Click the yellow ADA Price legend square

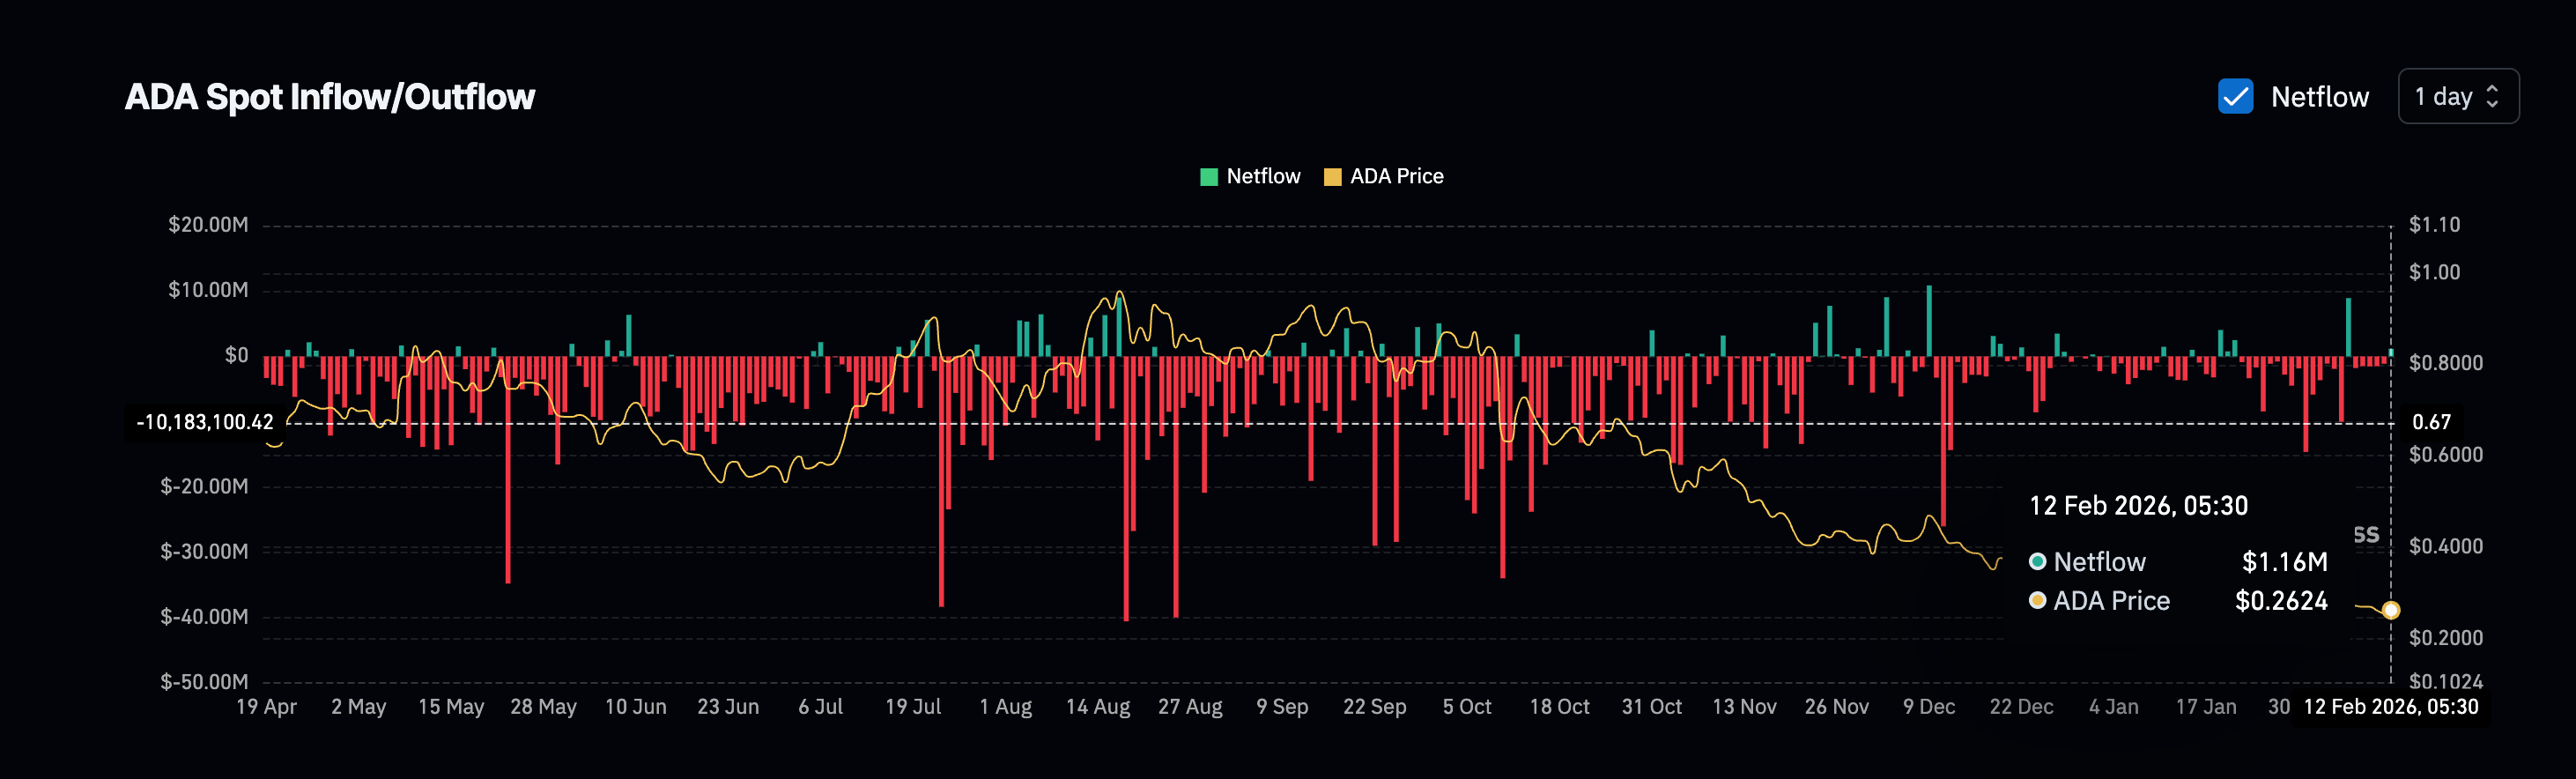click(x=1332, y=177)
